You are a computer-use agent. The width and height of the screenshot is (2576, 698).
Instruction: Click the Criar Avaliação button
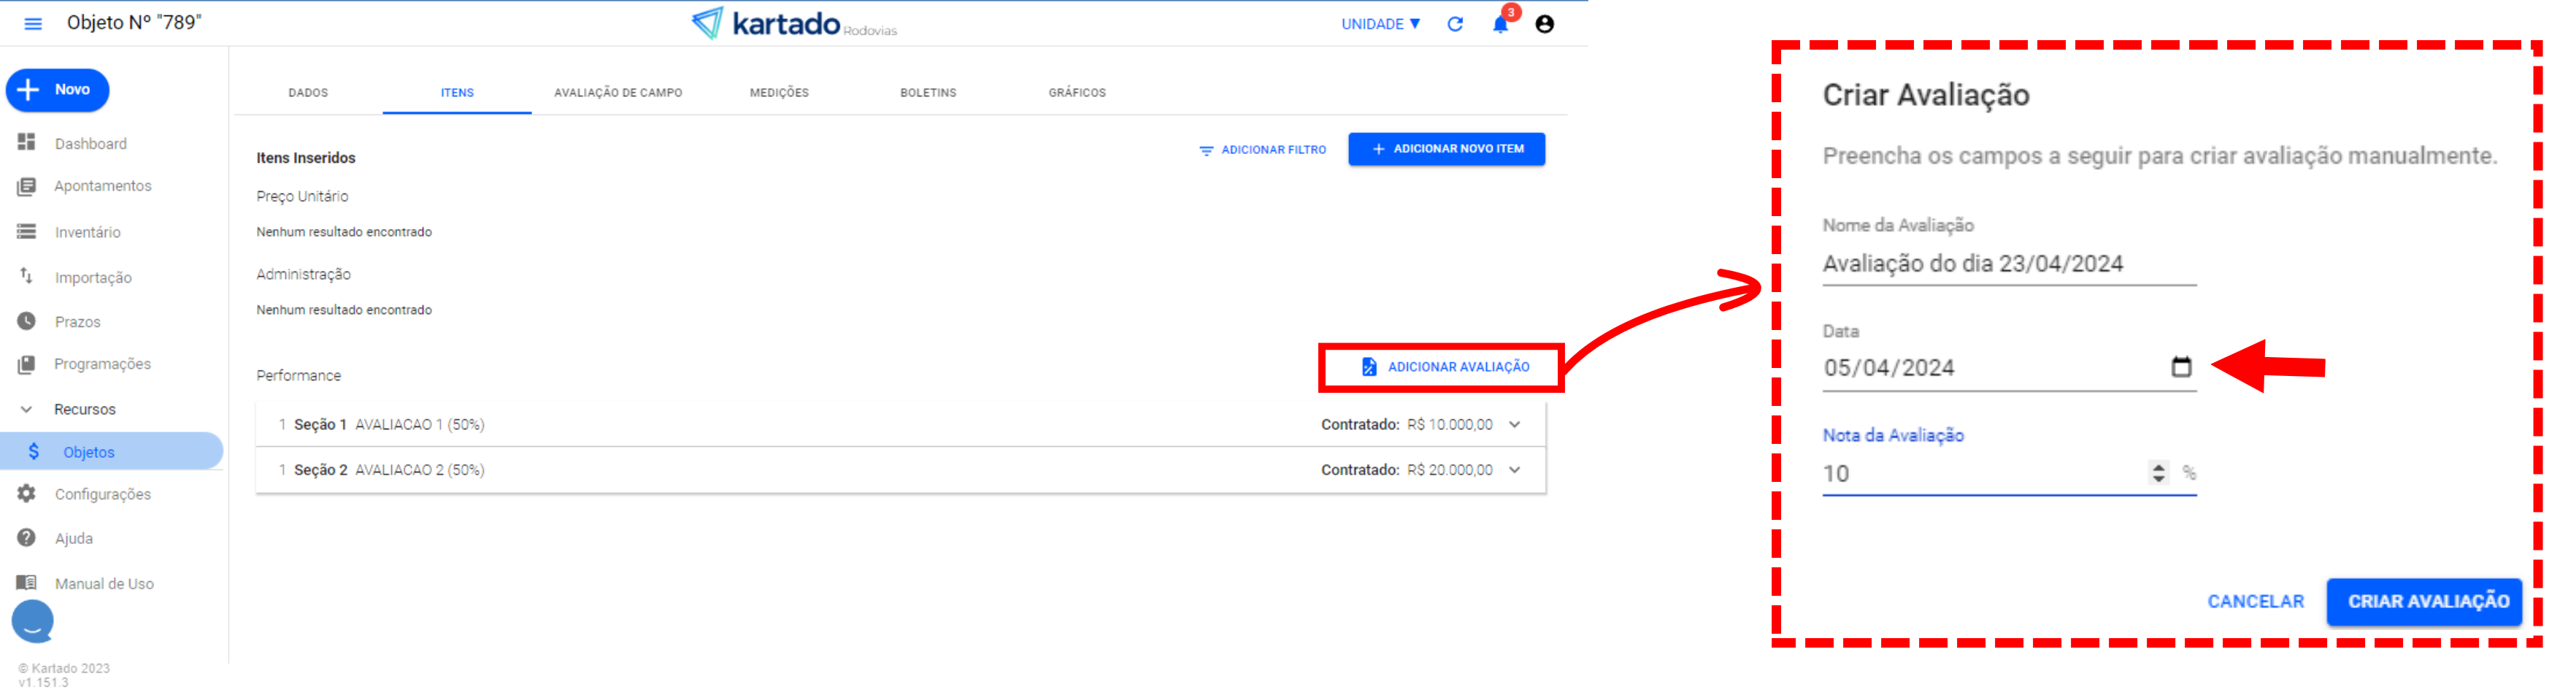coord(2428,601)
